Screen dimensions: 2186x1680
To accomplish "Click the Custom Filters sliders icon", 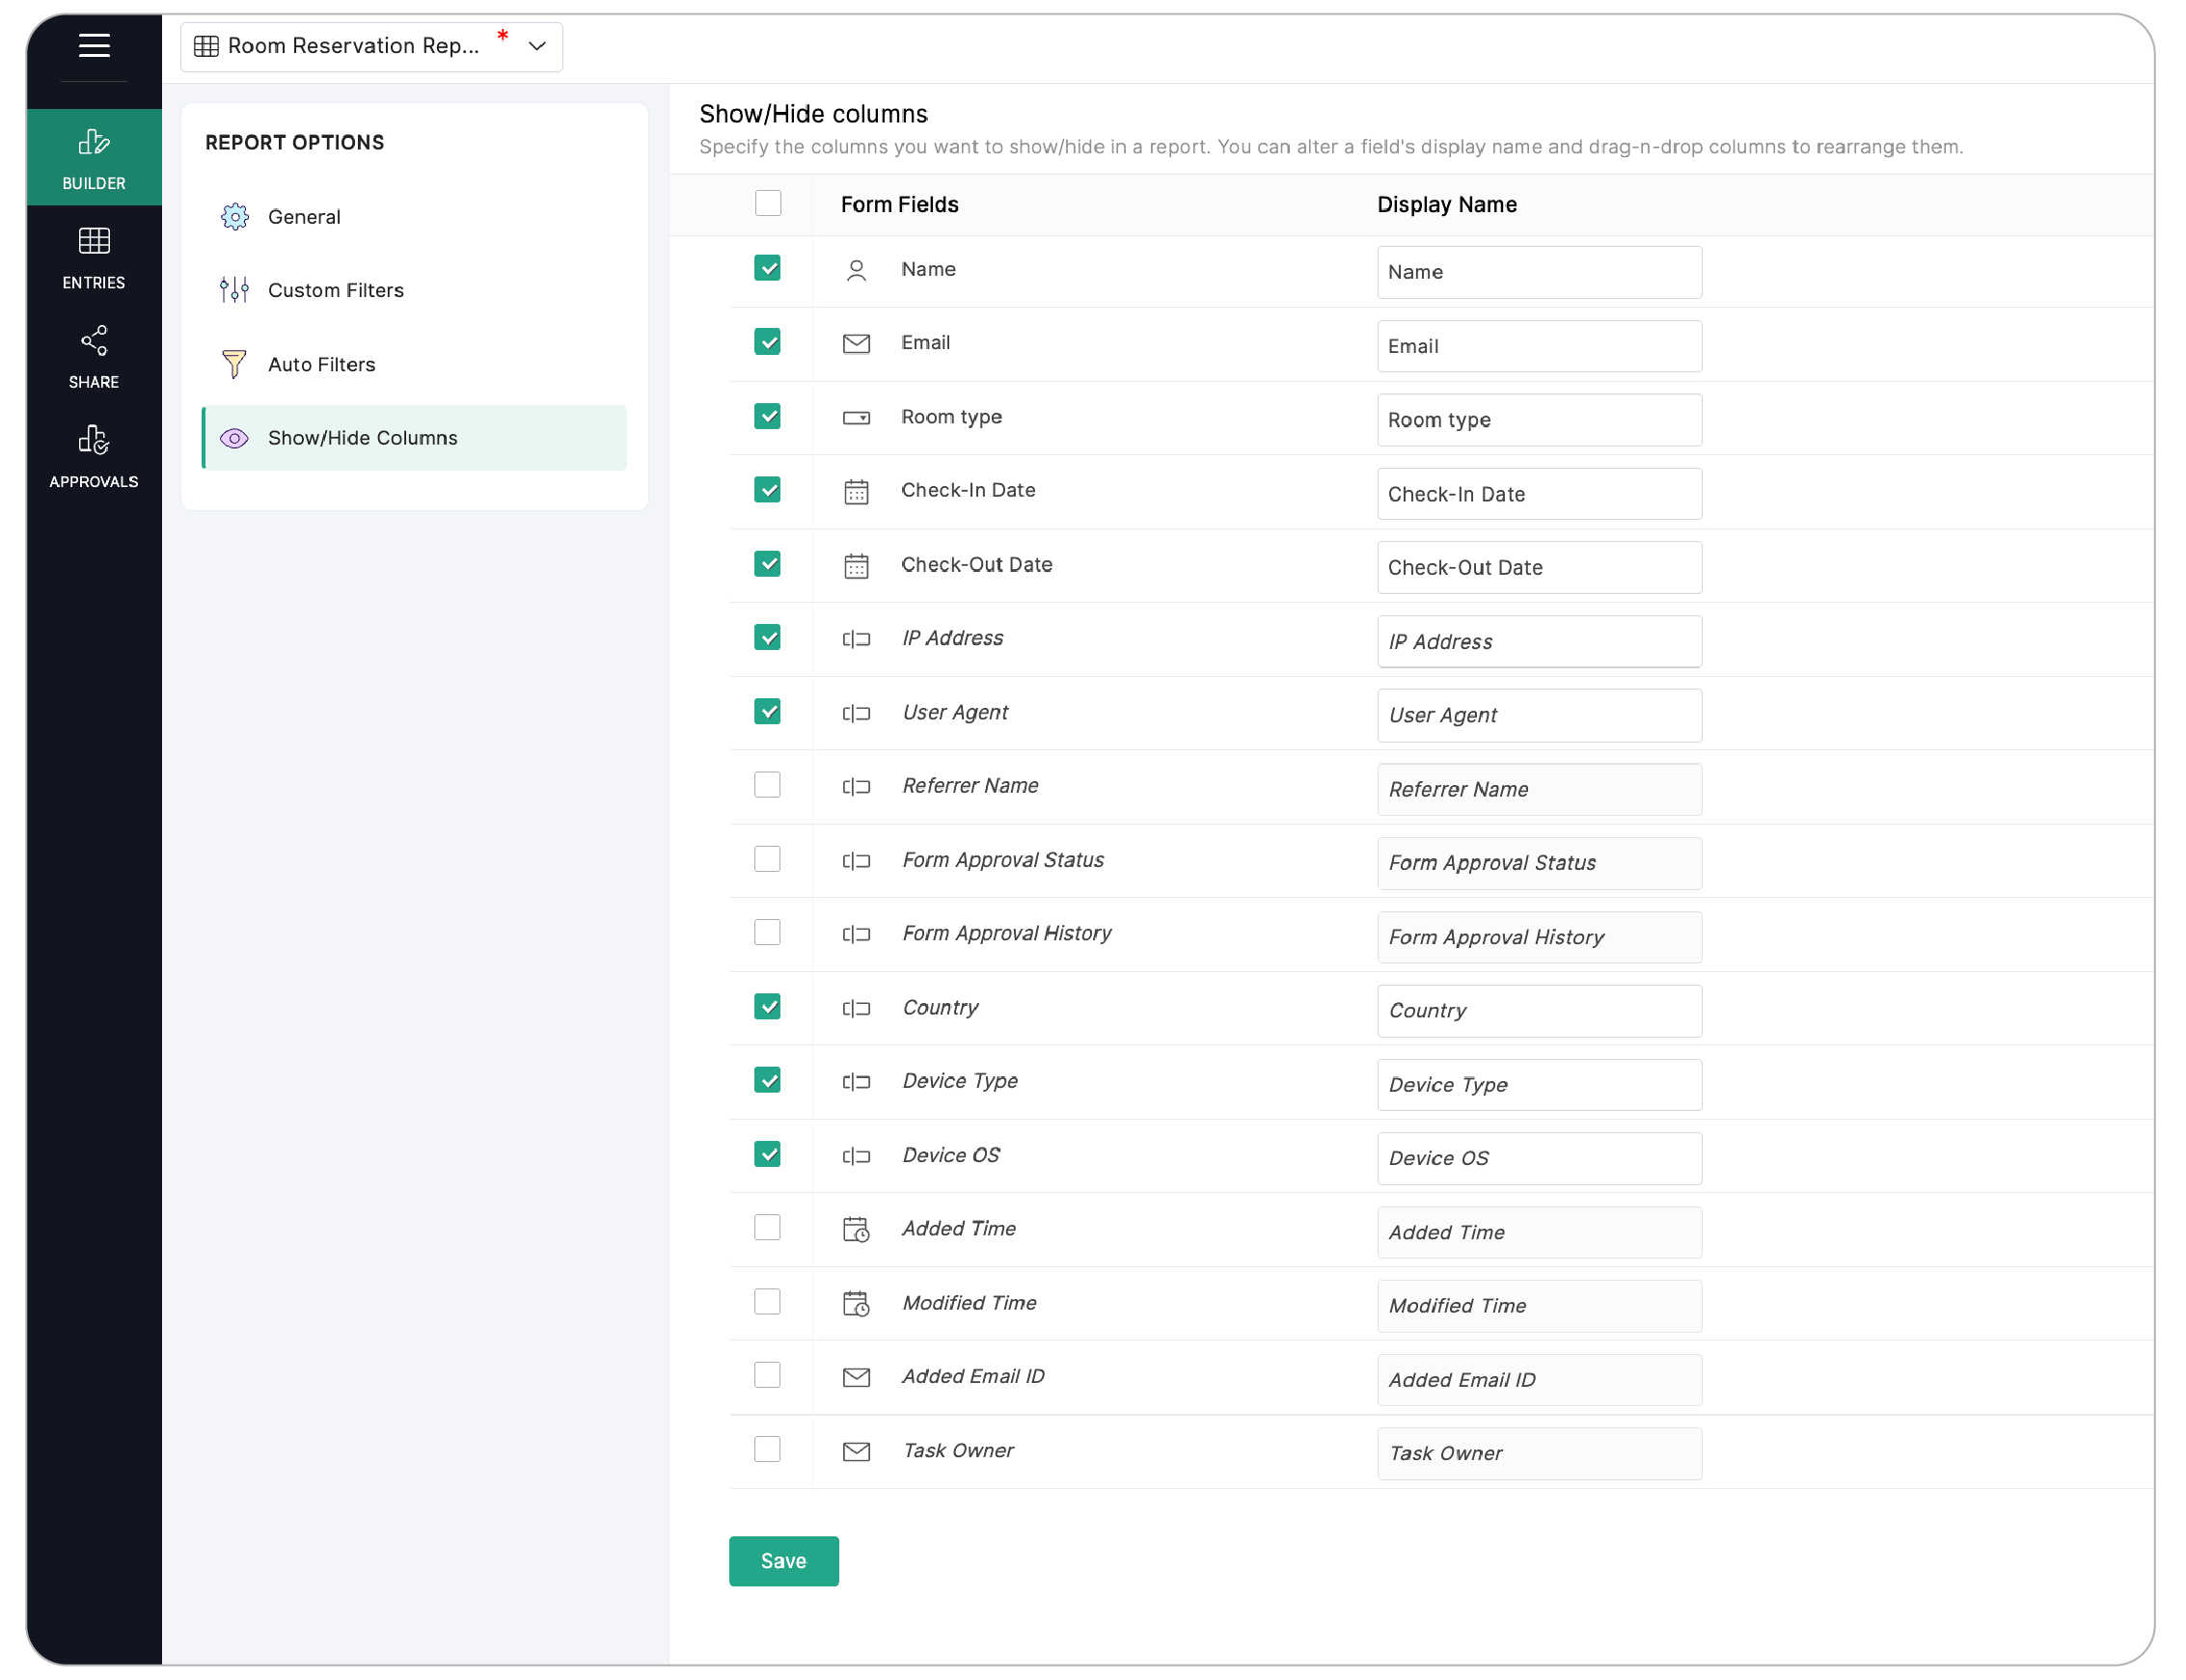I will 235,290.
